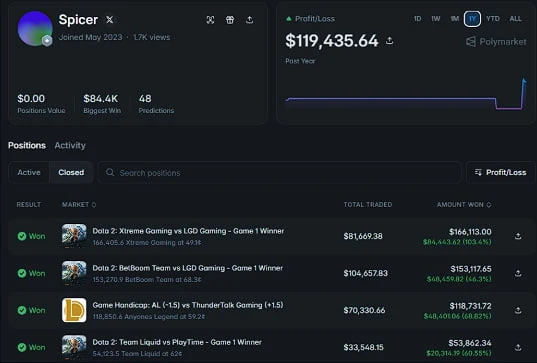Image resolution: width=537 pixels, height=363 pixels.
Task: Click the RESULT column header
Action: [x=28, y=204]
